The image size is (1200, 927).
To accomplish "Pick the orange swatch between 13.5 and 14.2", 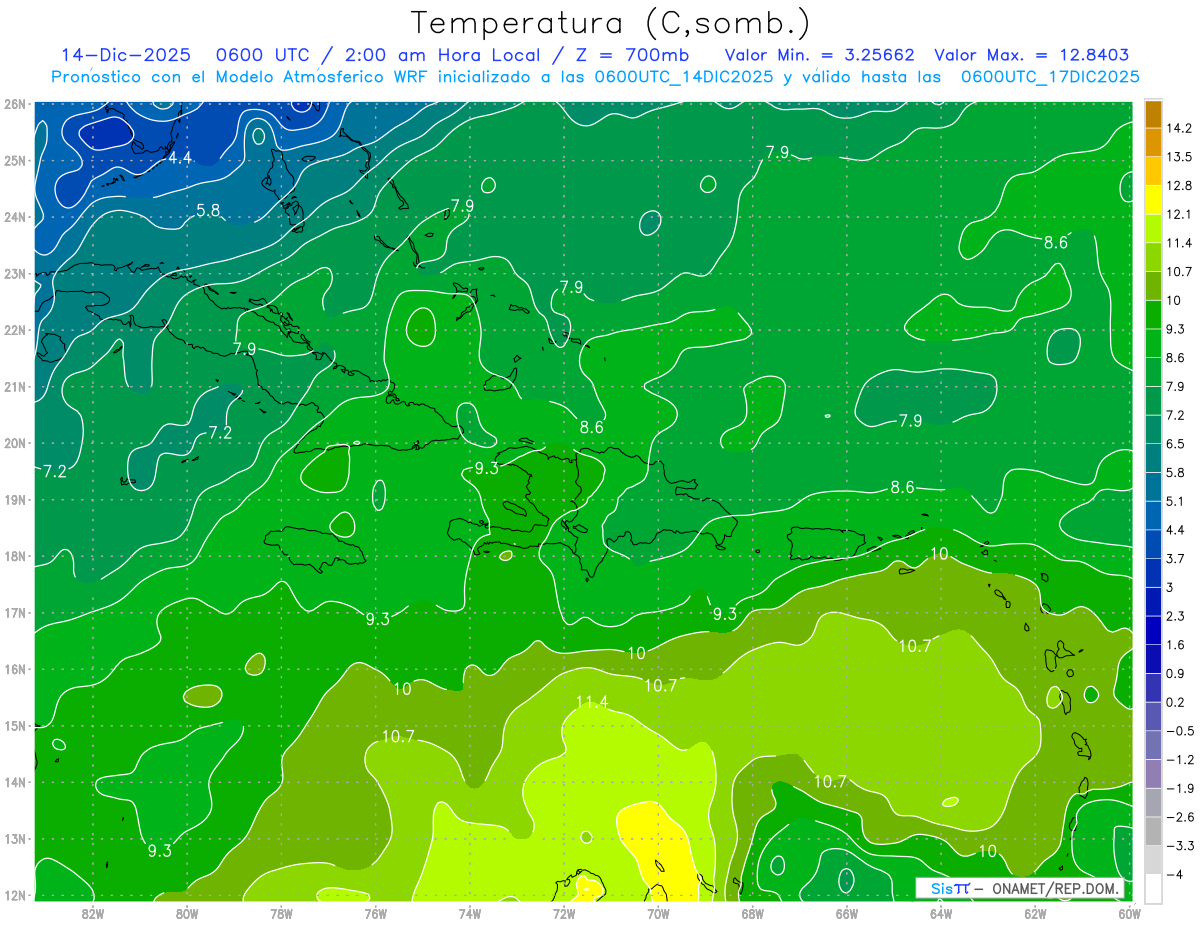I will (1153, 143).
